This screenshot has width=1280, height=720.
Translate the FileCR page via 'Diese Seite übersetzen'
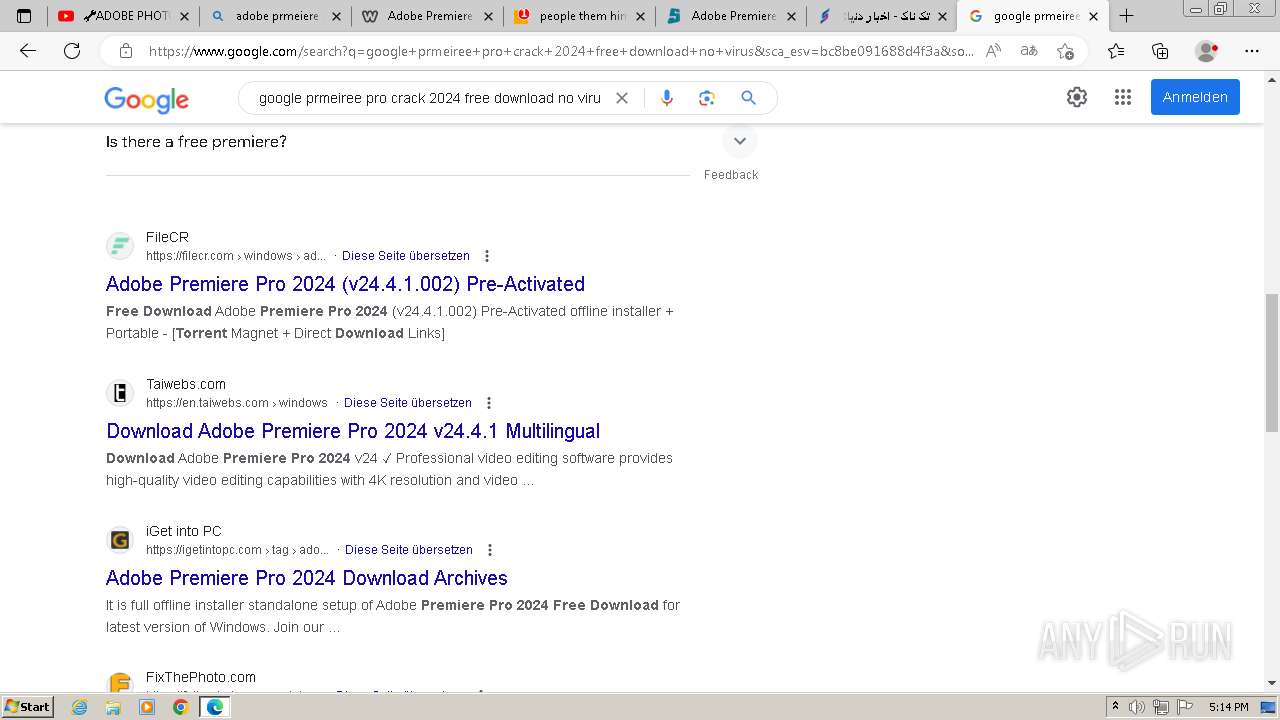point(406,256)
